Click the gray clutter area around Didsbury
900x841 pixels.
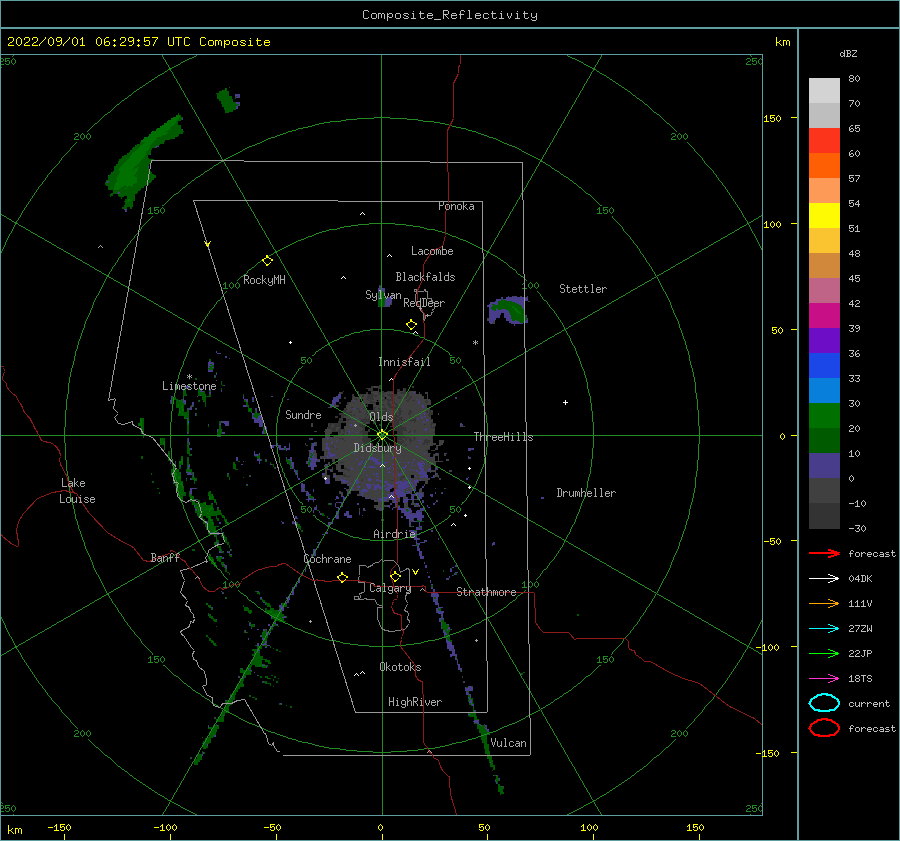click(379, 445)
